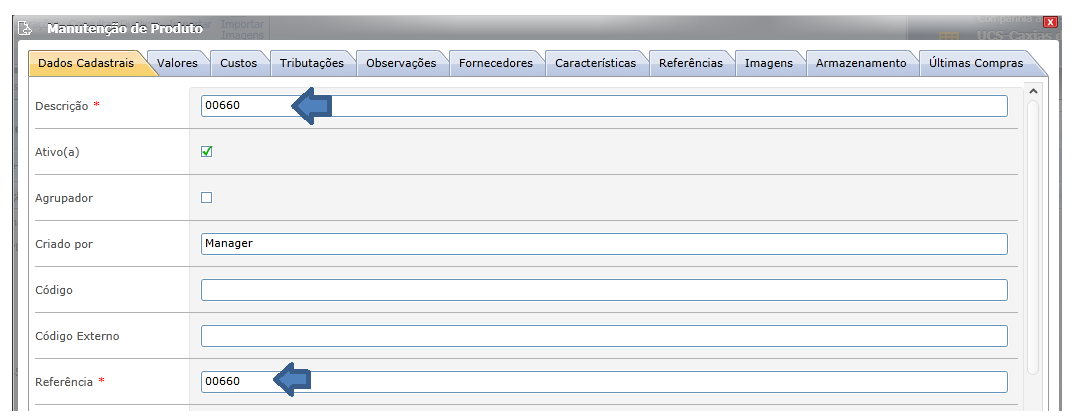Enable the Agrupador checkbox
This screenshot has width=1076, height=418.
coord(207,198)
